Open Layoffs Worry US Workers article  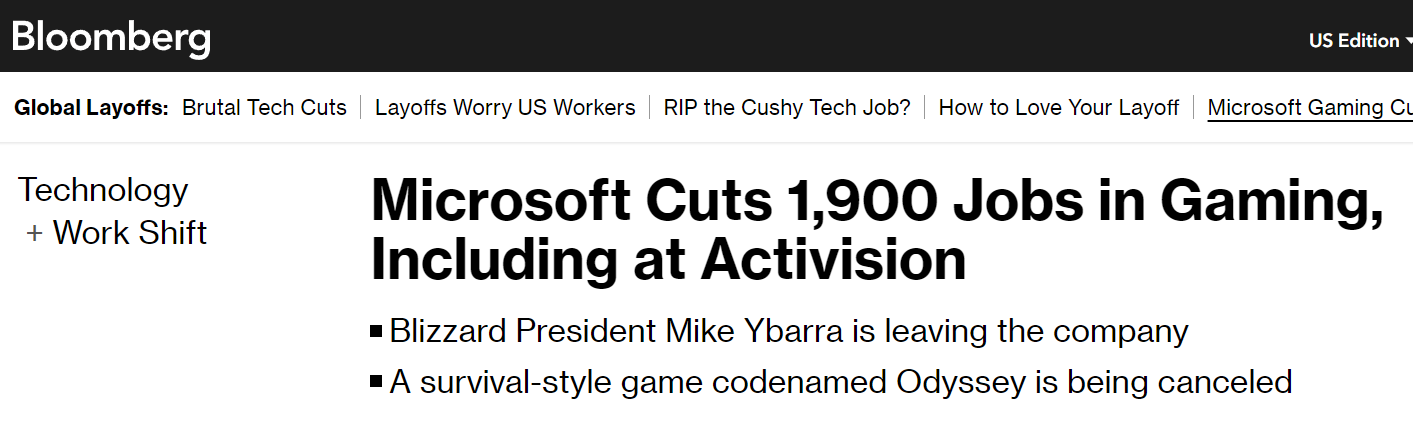coord(505,108)
